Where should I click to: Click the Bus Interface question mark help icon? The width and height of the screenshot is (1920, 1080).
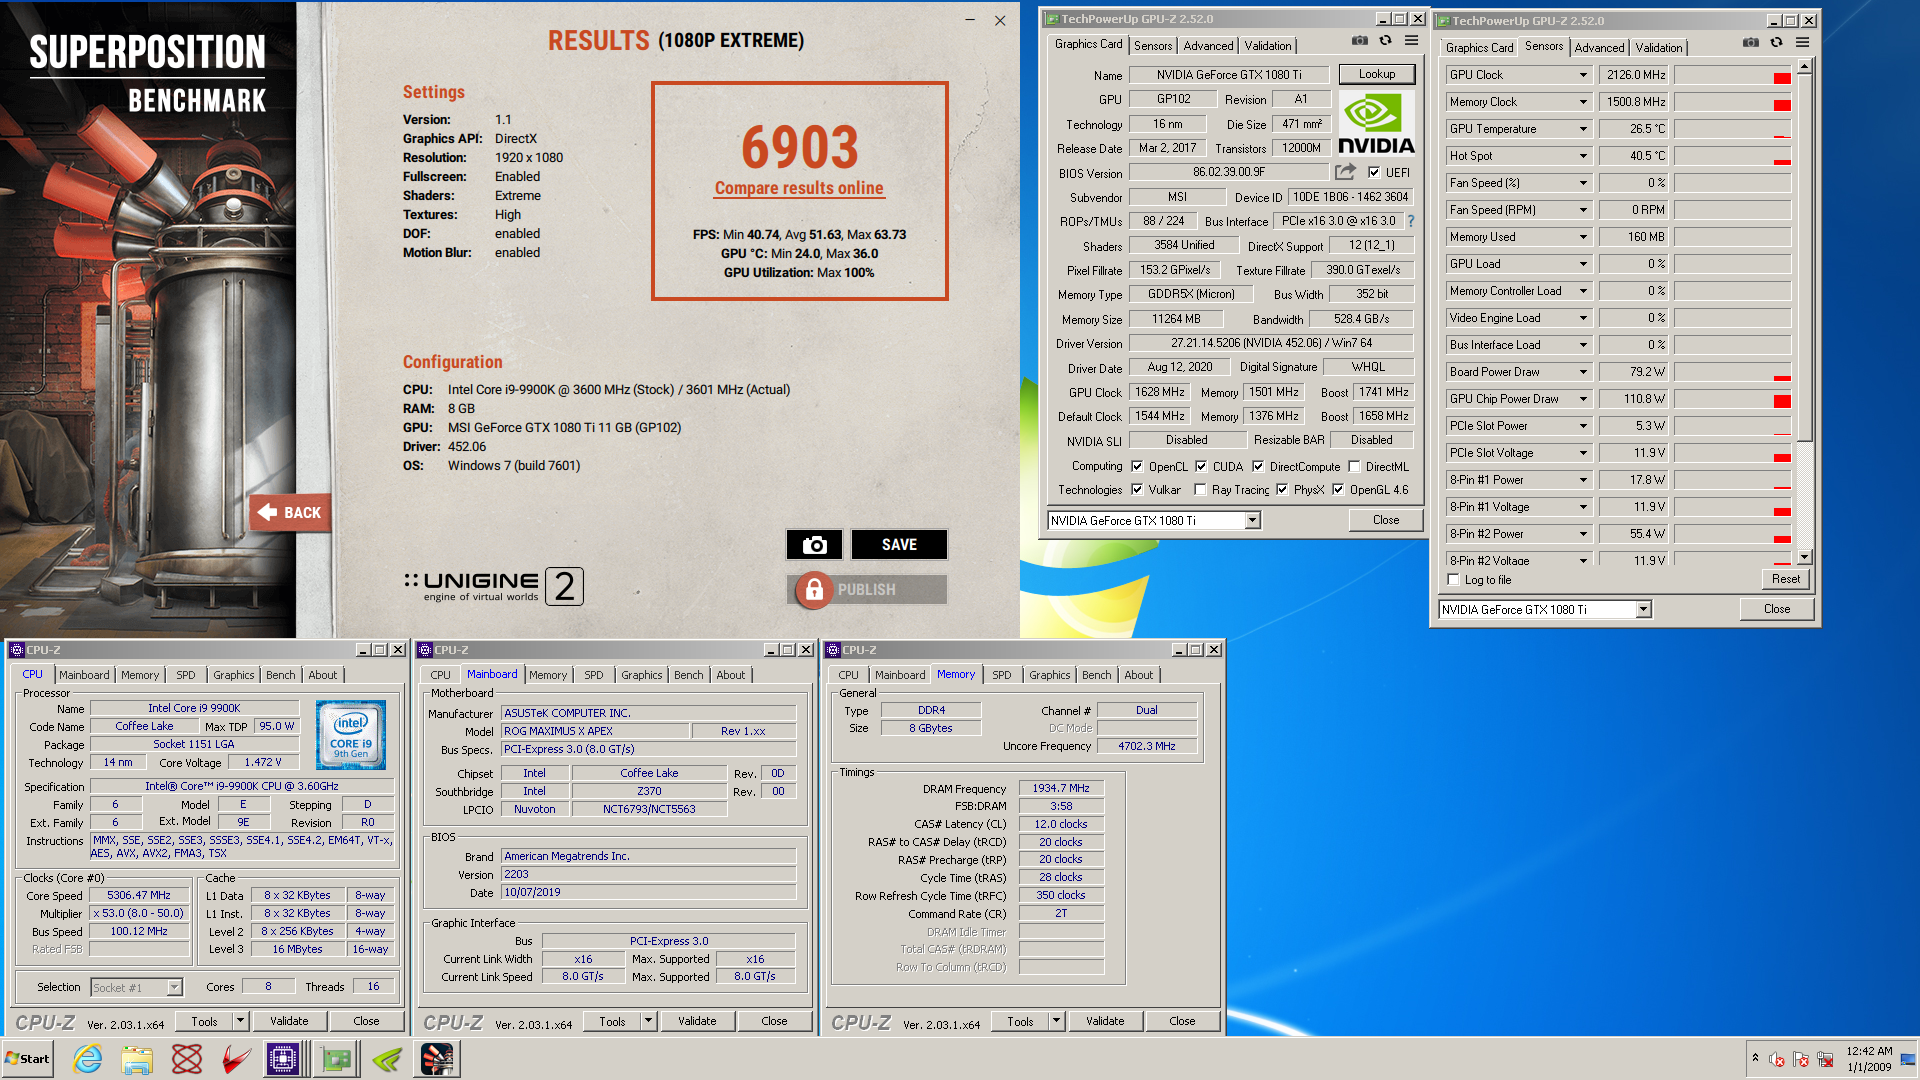click(1411, 221)
